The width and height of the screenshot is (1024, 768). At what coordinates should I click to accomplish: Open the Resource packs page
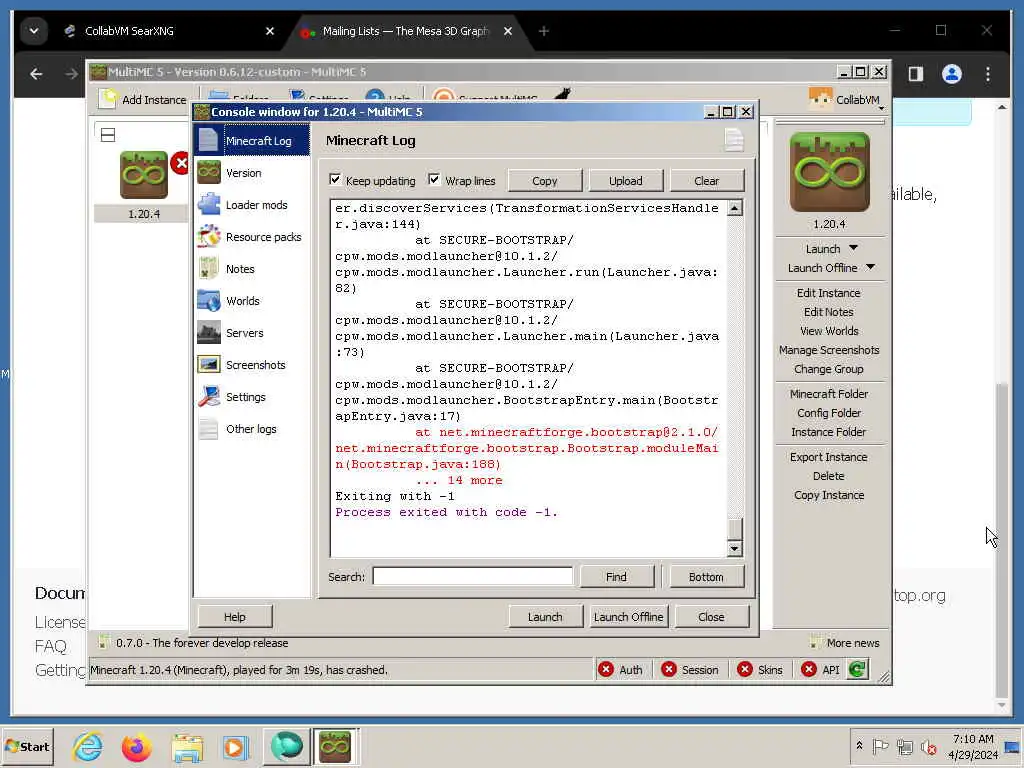251,236
